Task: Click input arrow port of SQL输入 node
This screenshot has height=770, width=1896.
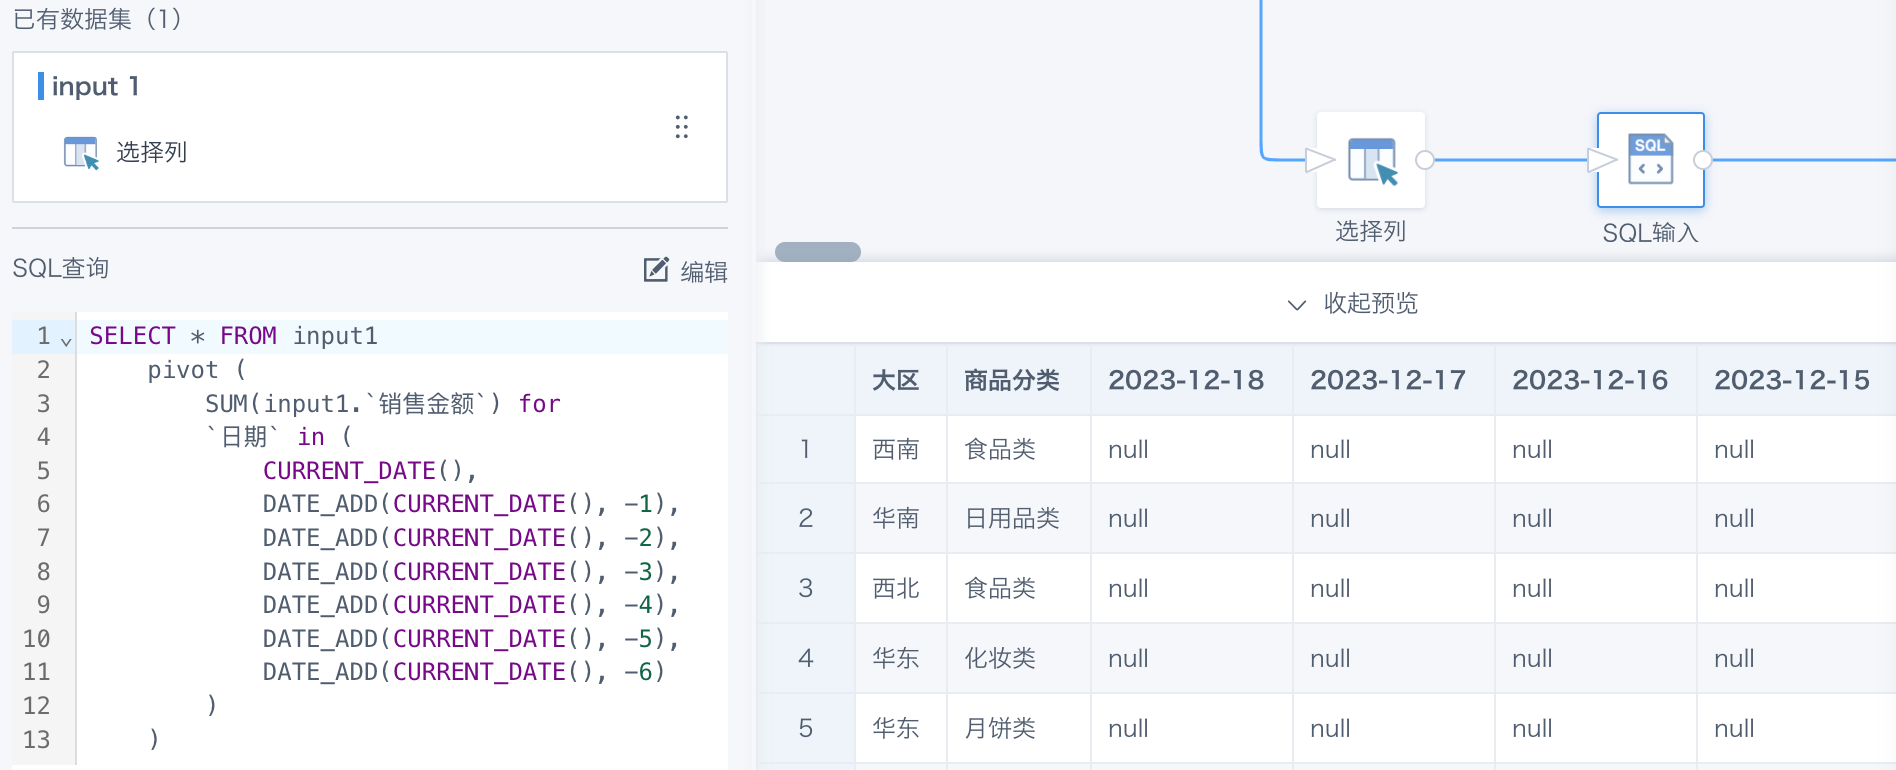Action: (1602, 160)
